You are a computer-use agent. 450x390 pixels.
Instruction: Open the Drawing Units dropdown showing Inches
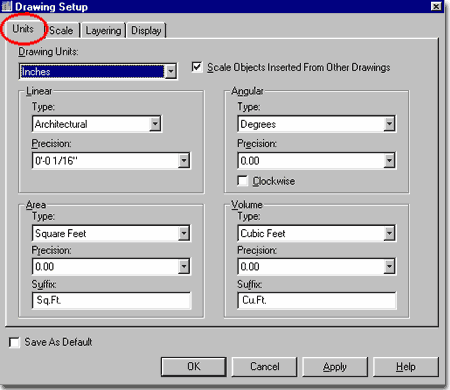click(98, 71)
